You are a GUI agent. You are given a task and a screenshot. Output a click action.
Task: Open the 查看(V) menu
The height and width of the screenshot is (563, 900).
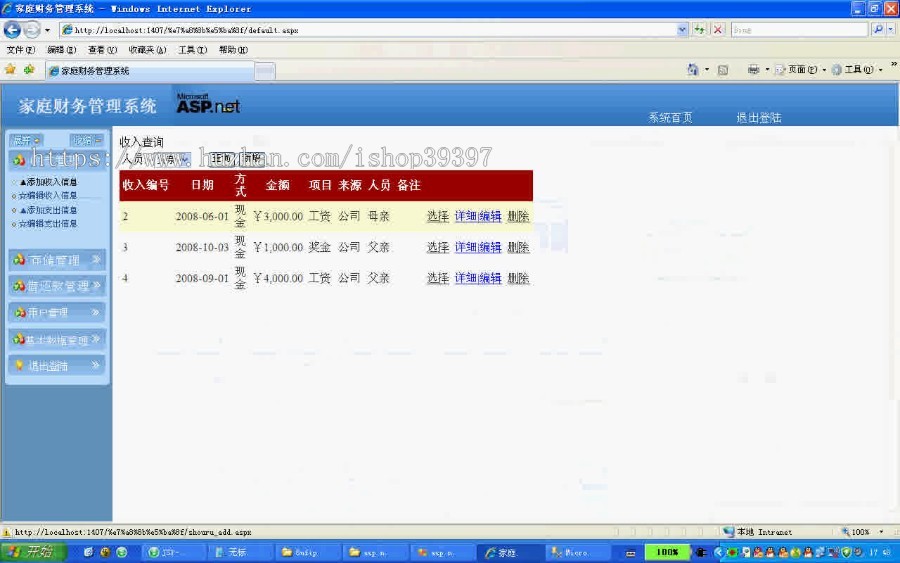[102, 50]
